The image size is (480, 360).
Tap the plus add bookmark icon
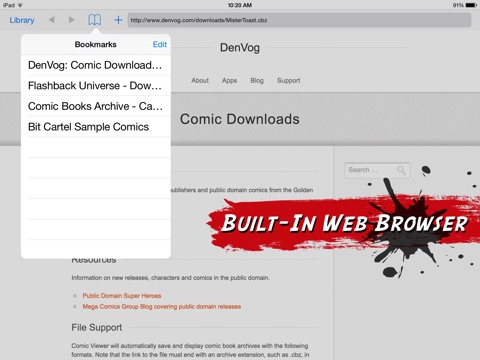(118, 20)
